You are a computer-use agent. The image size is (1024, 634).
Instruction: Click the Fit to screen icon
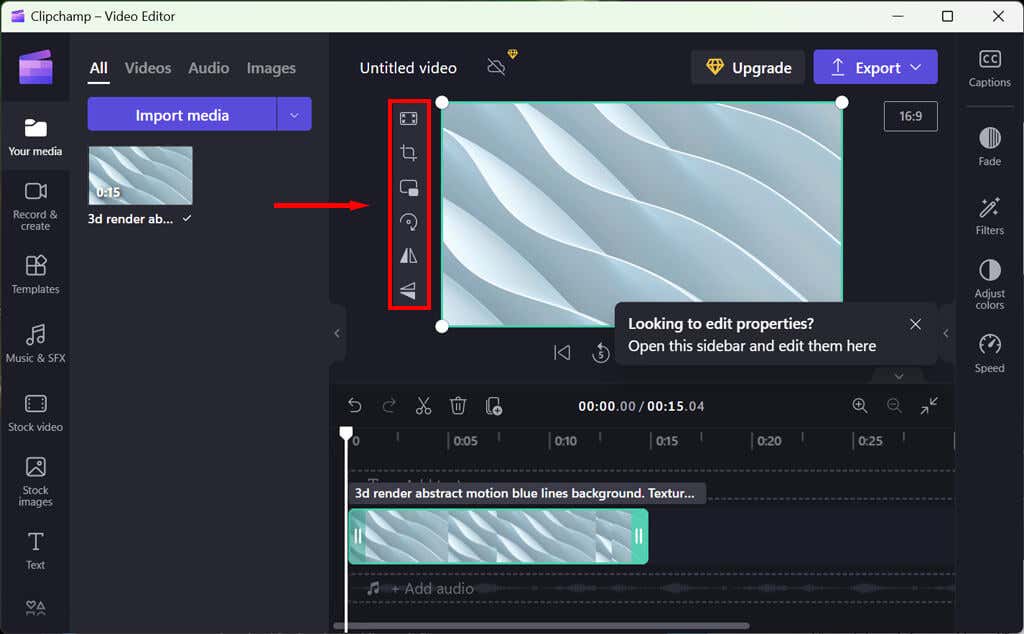click(x=408, y=118)
